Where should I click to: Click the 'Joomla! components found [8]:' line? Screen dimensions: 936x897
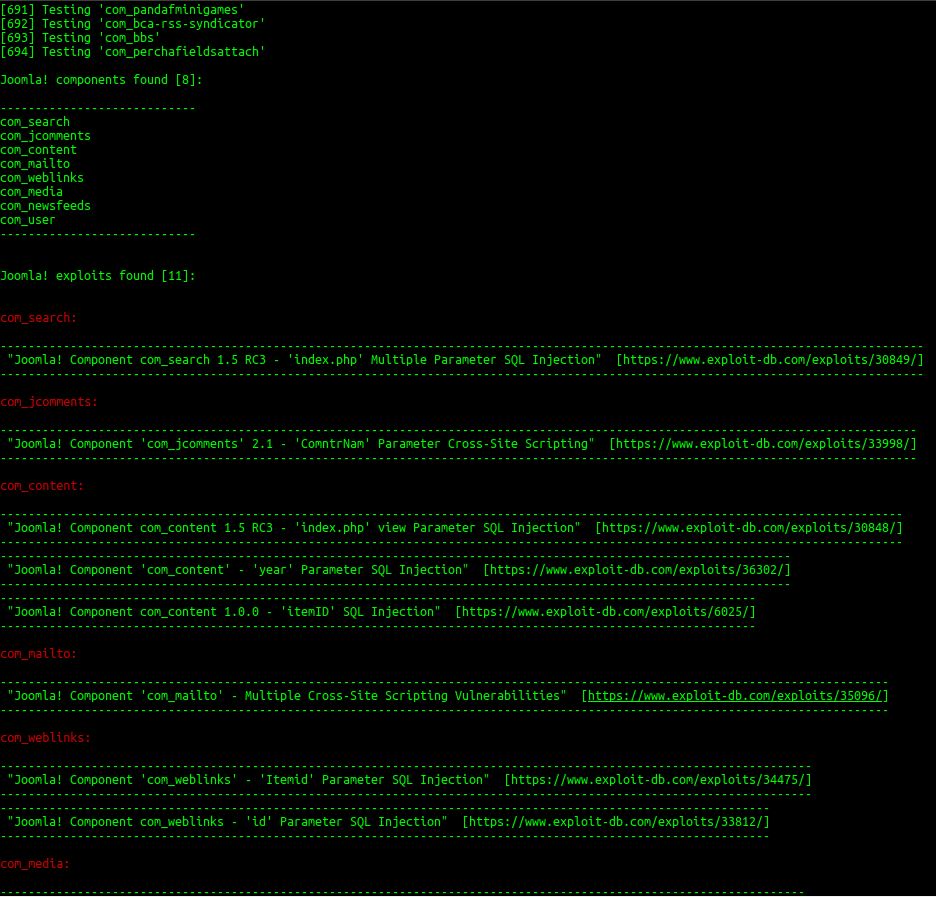click(101, 80)
